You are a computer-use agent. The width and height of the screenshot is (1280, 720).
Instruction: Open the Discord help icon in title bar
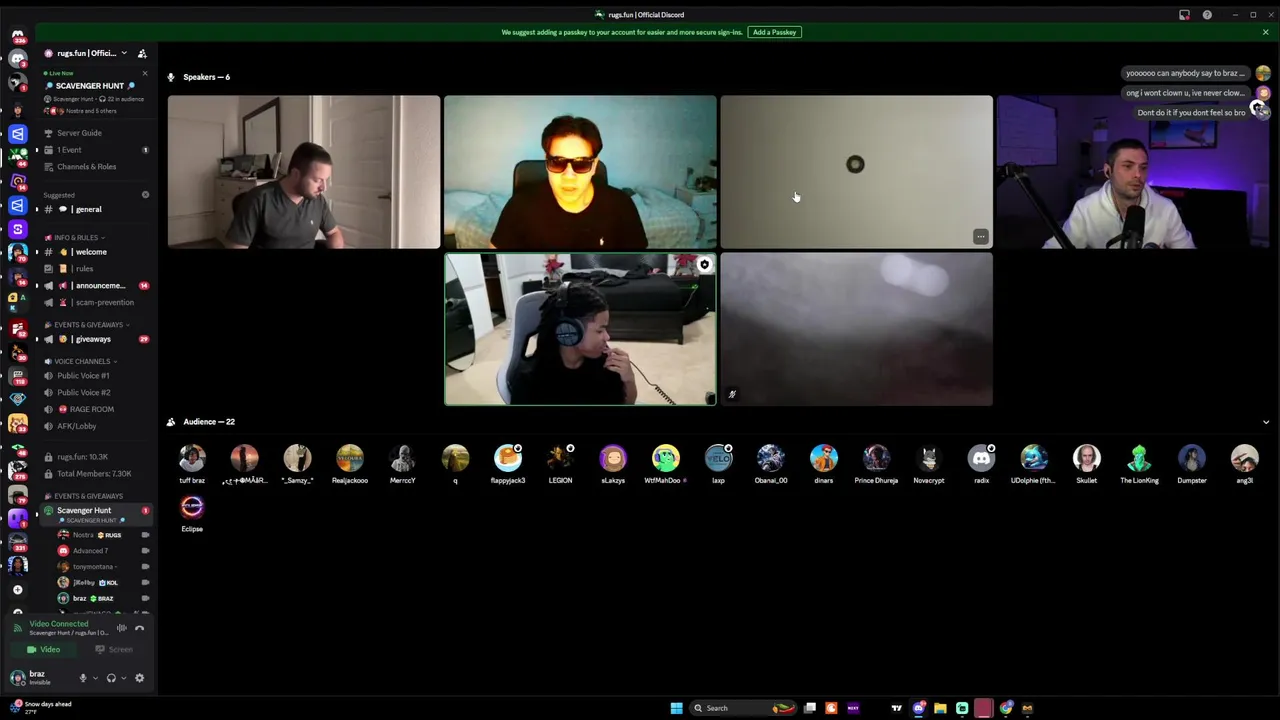pos(1207,15)
